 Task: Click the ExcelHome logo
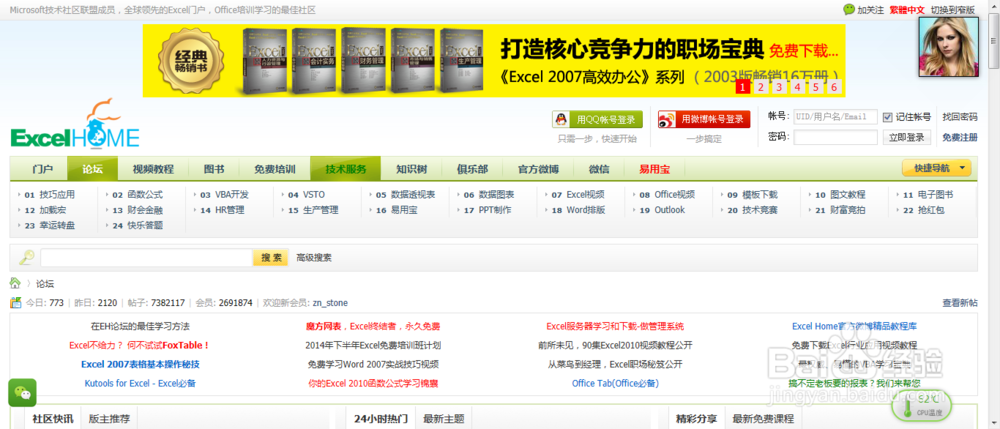75,126
